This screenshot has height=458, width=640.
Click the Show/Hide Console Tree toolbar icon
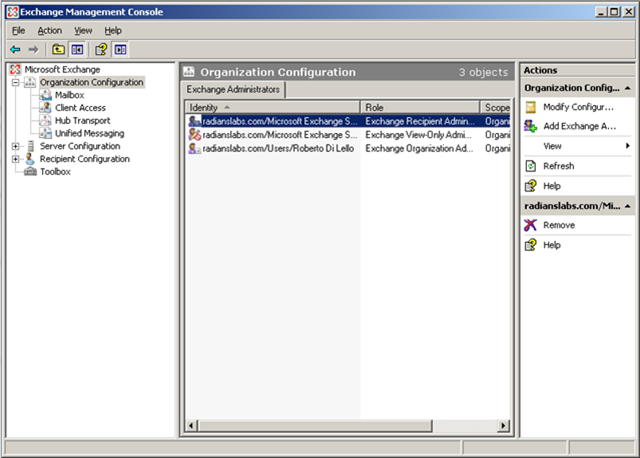pyautogui.click(x=77, y=49)
